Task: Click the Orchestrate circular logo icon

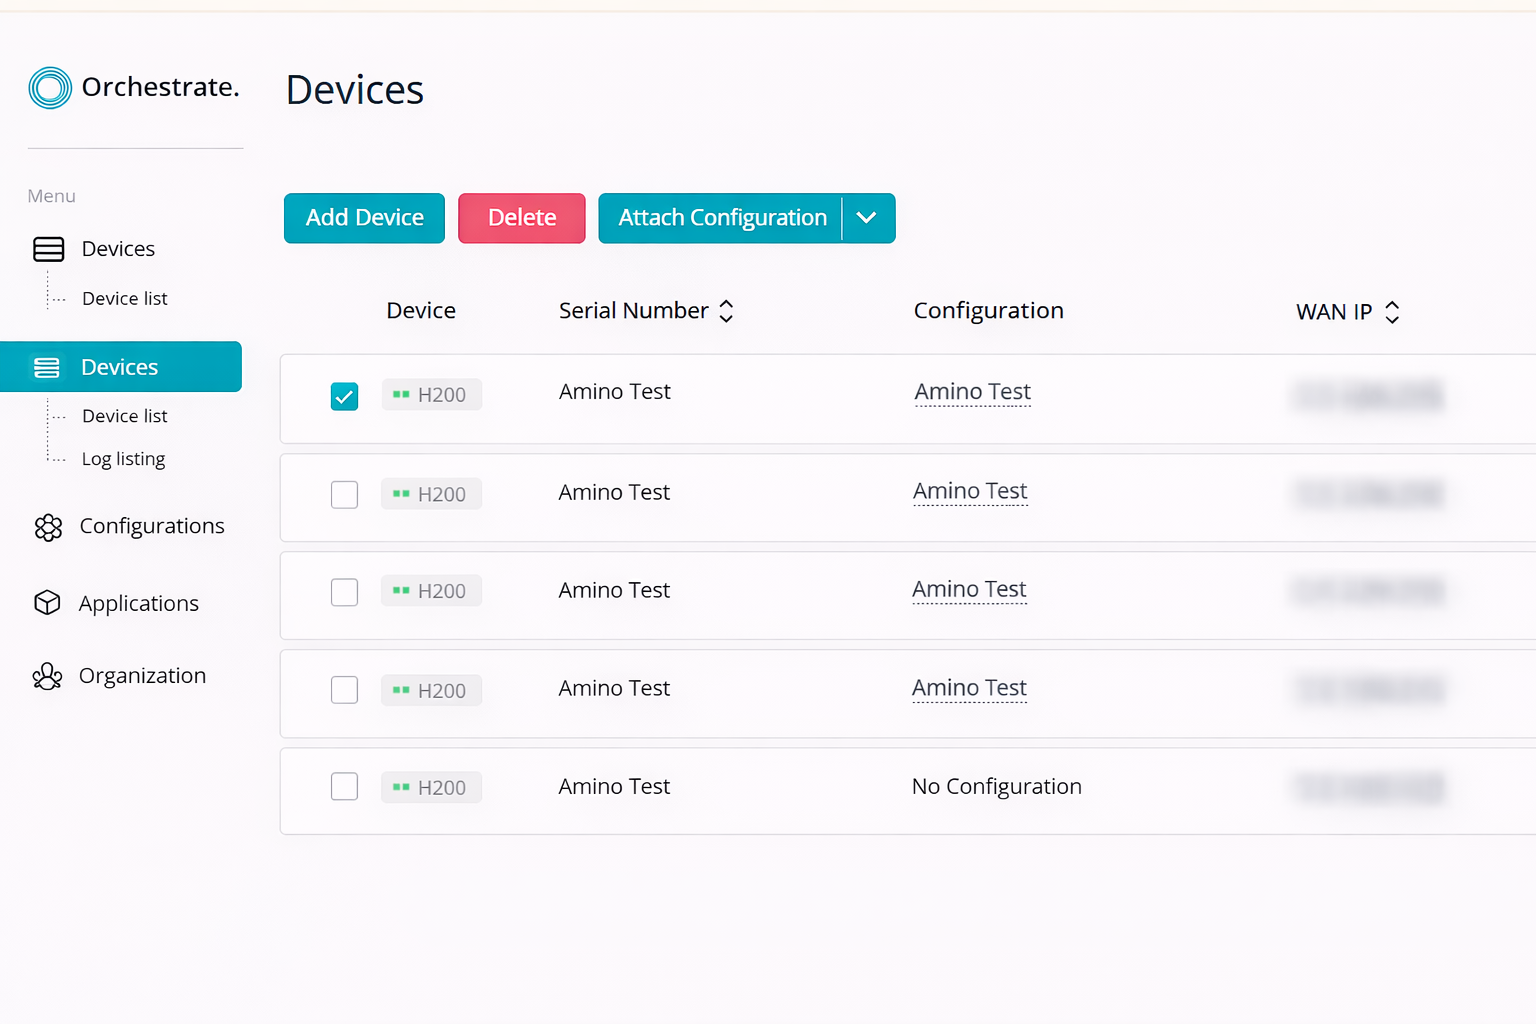Action: point(50,88)
